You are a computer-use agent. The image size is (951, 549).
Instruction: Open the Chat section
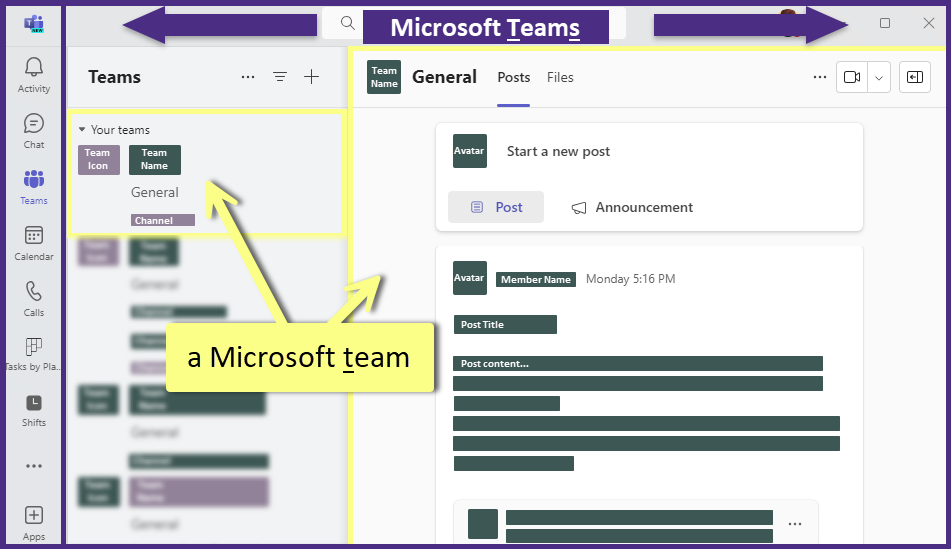click(33, 131)
